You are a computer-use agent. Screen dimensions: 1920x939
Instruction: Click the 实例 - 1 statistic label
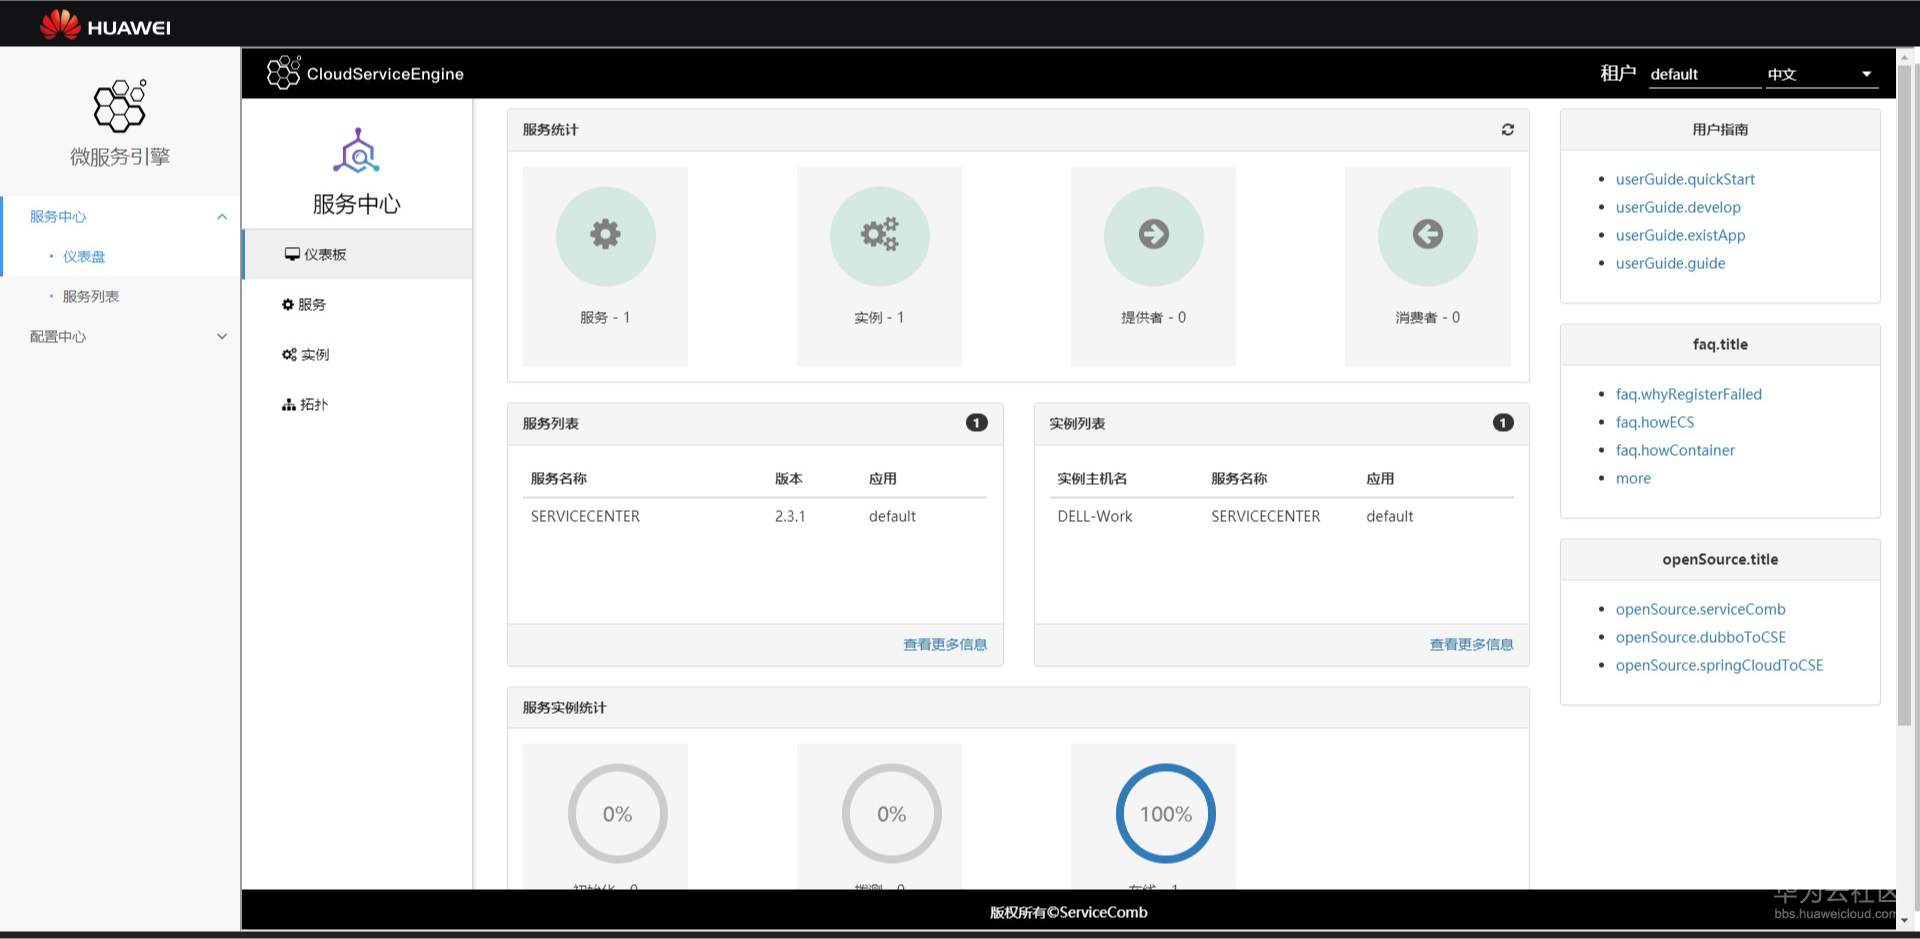click(879, 318)
